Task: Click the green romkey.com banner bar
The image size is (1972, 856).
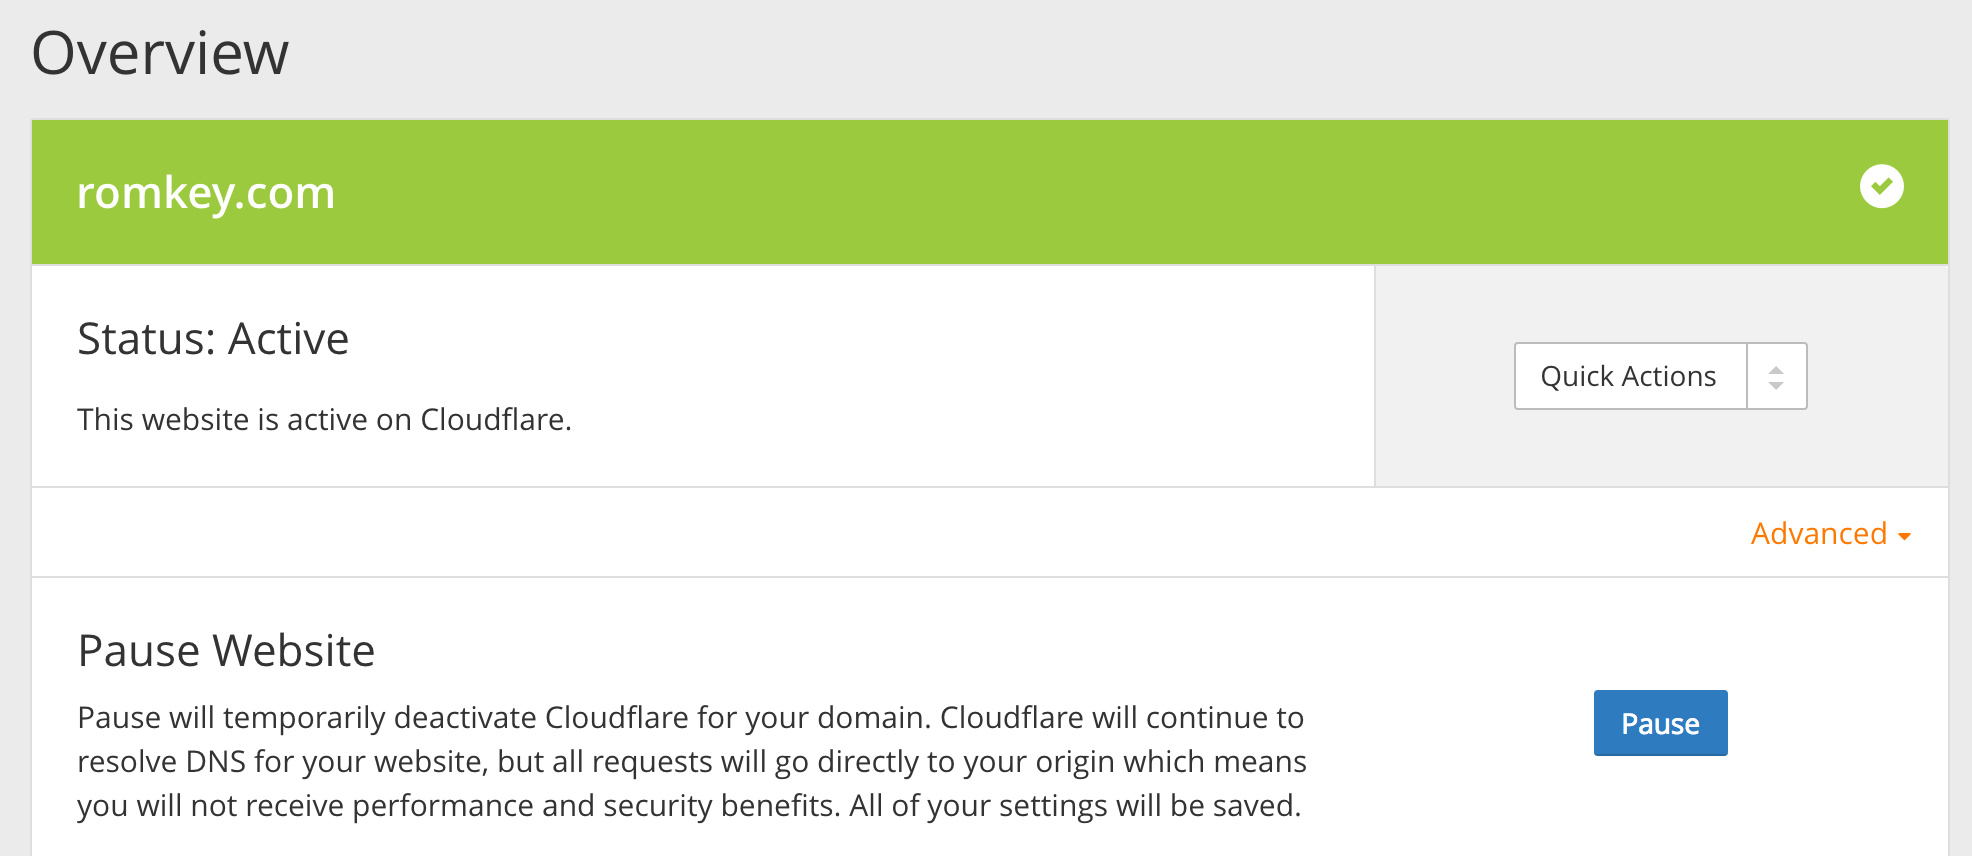Action: pos(990,192)
